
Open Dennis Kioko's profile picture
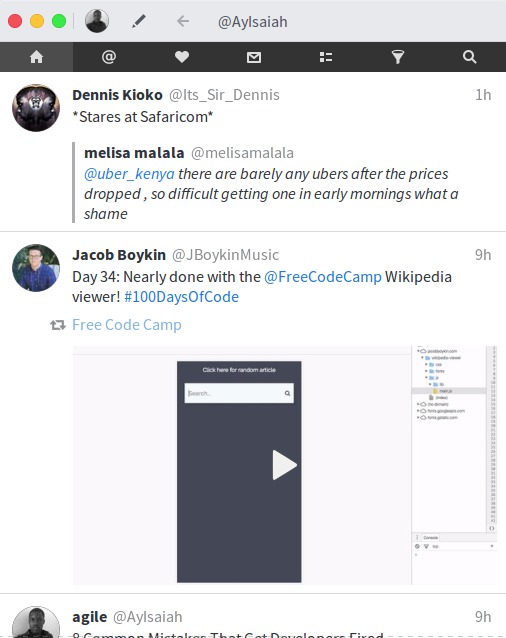(x=36, y=108)
